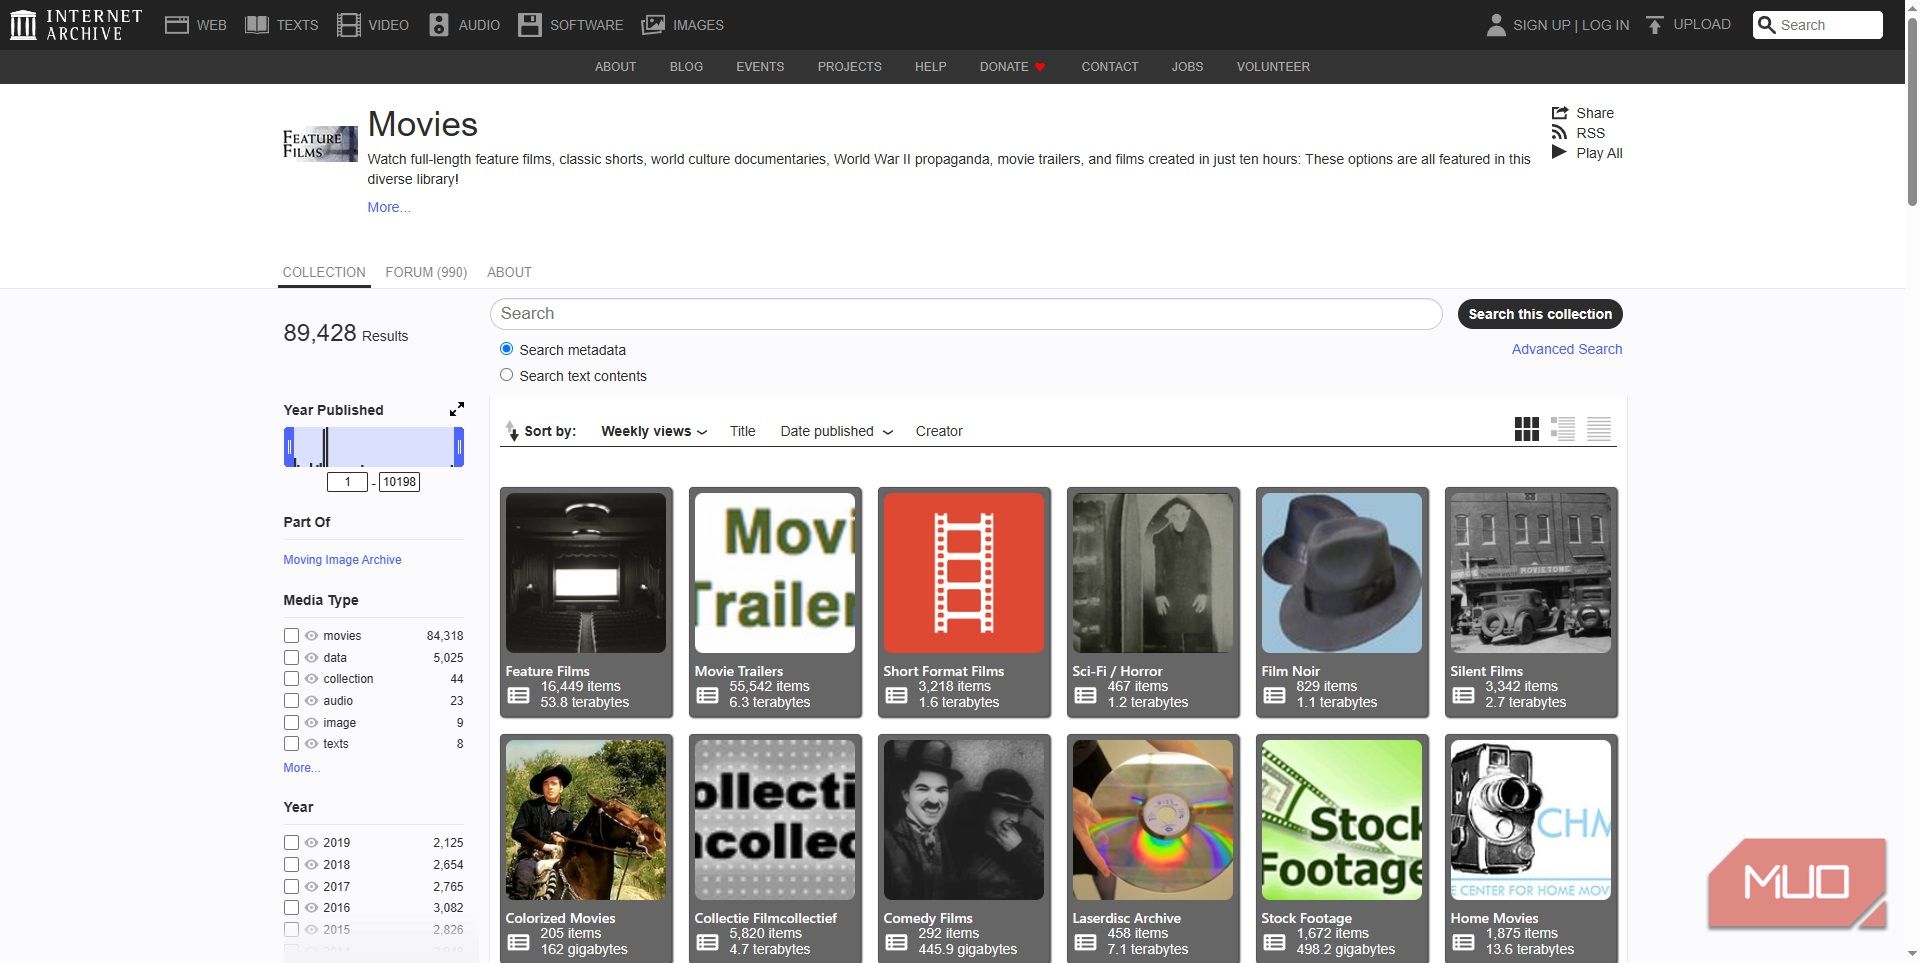Open the Film Noir collection thumbnail

1341,573
